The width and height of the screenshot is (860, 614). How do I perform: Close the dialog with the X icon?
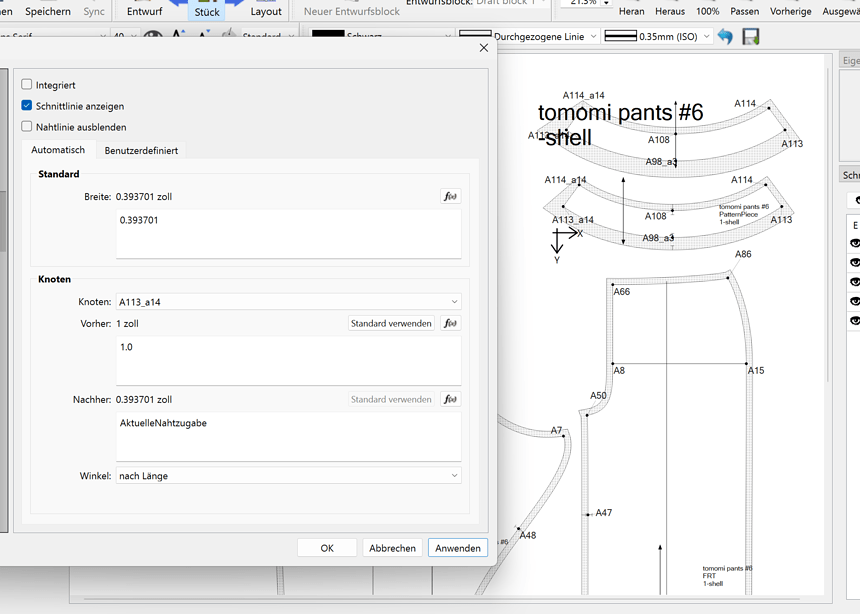484,48
